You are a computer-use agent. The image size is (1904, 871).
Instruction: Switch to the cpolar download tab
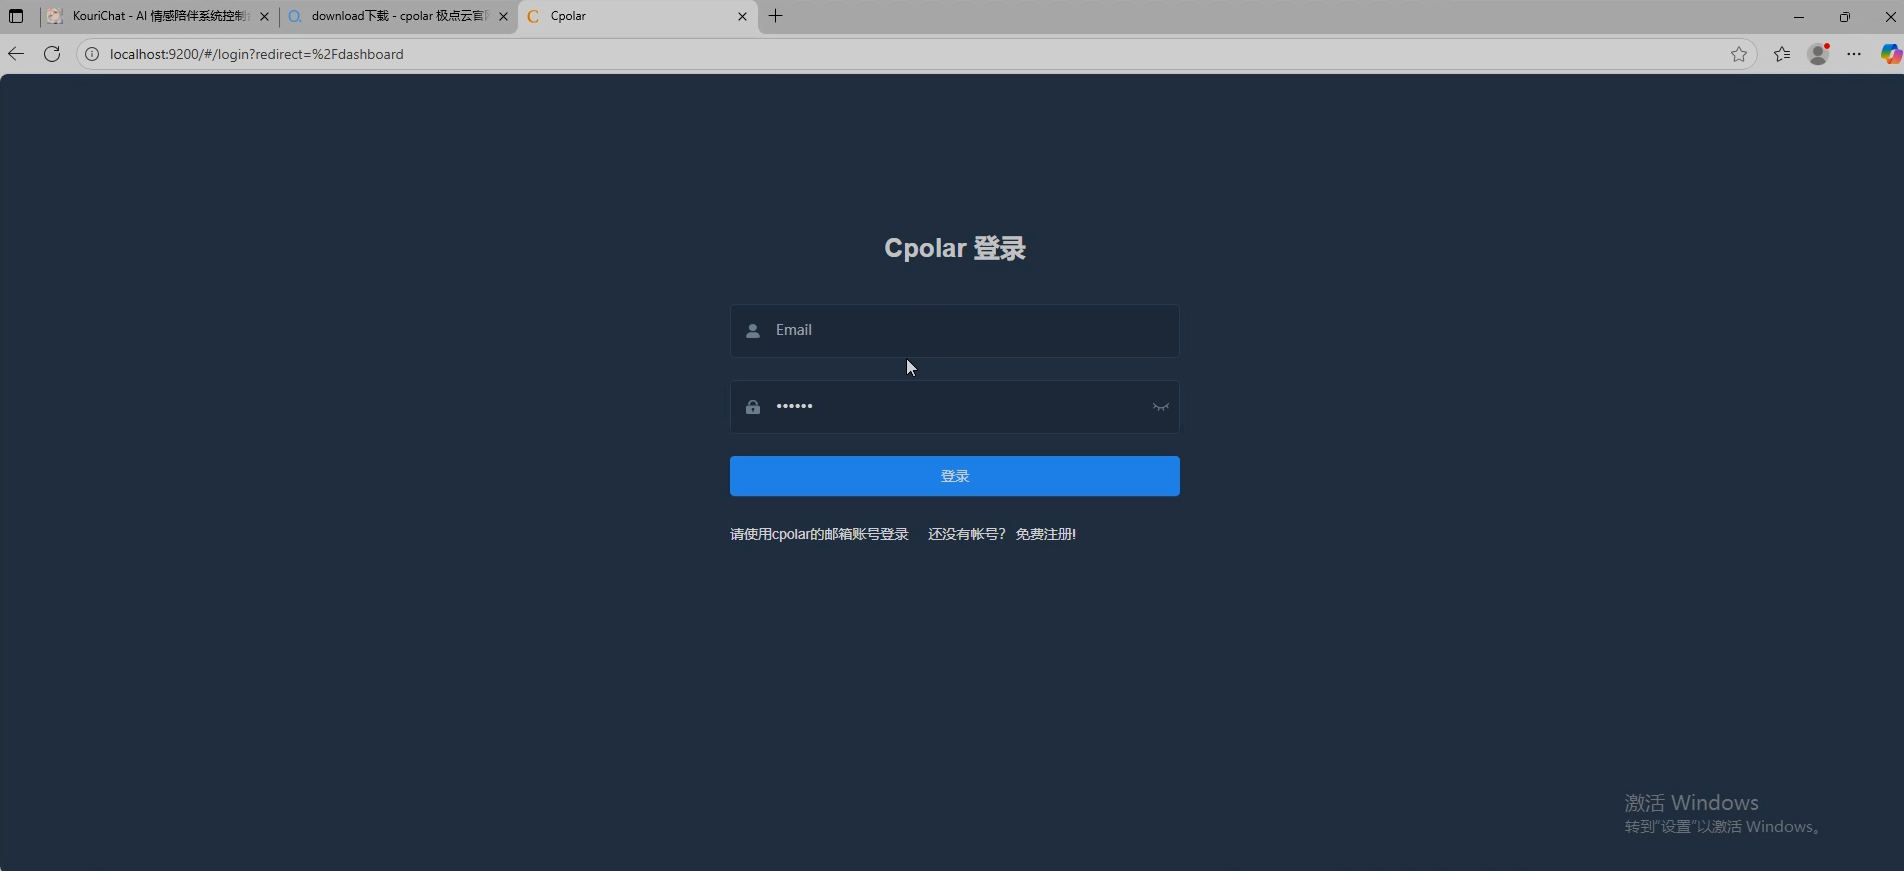coord(395,16)
